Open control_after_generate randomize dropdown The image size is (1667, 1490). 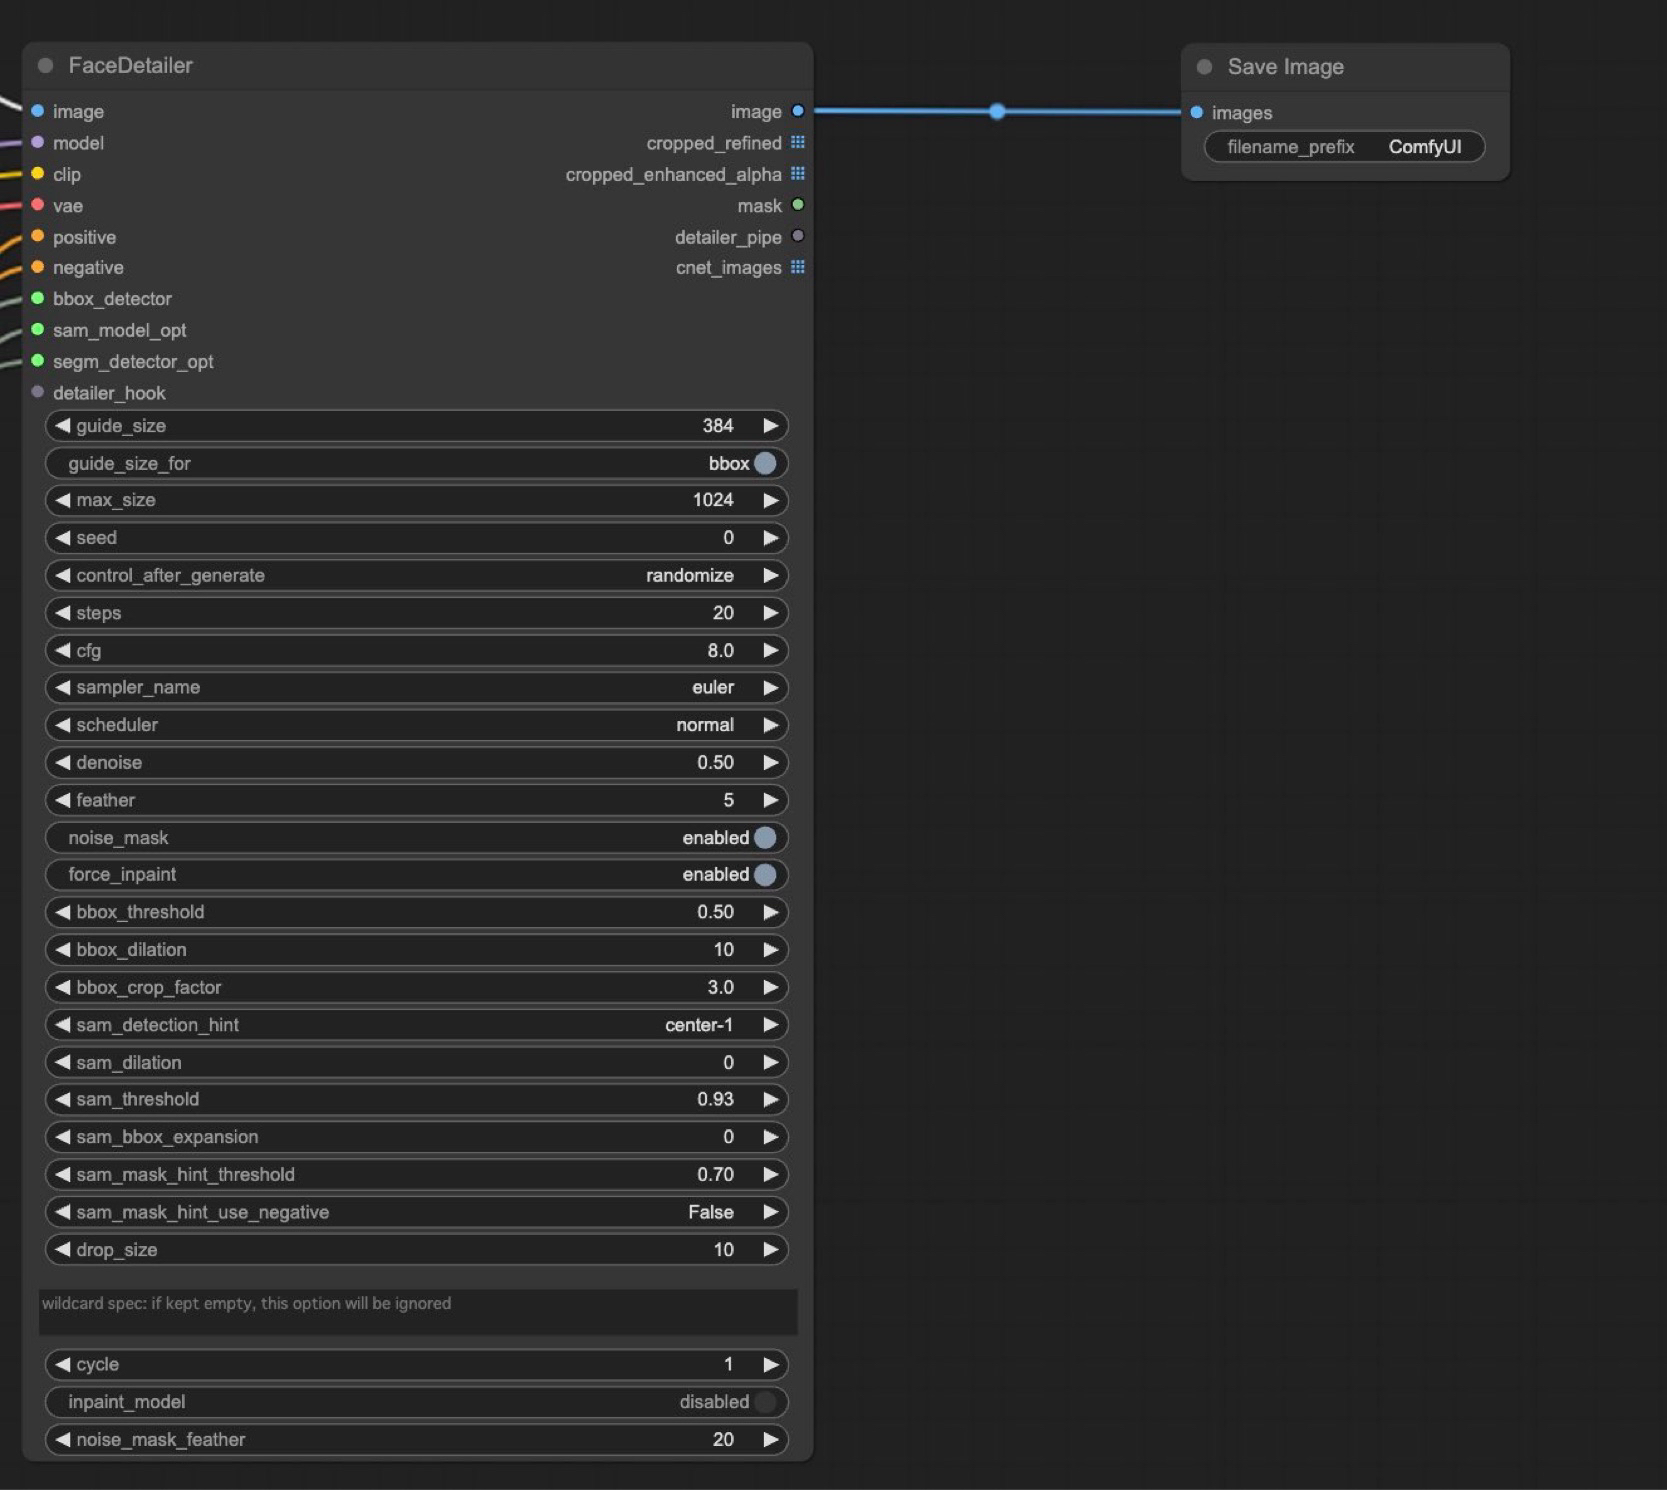416,576
